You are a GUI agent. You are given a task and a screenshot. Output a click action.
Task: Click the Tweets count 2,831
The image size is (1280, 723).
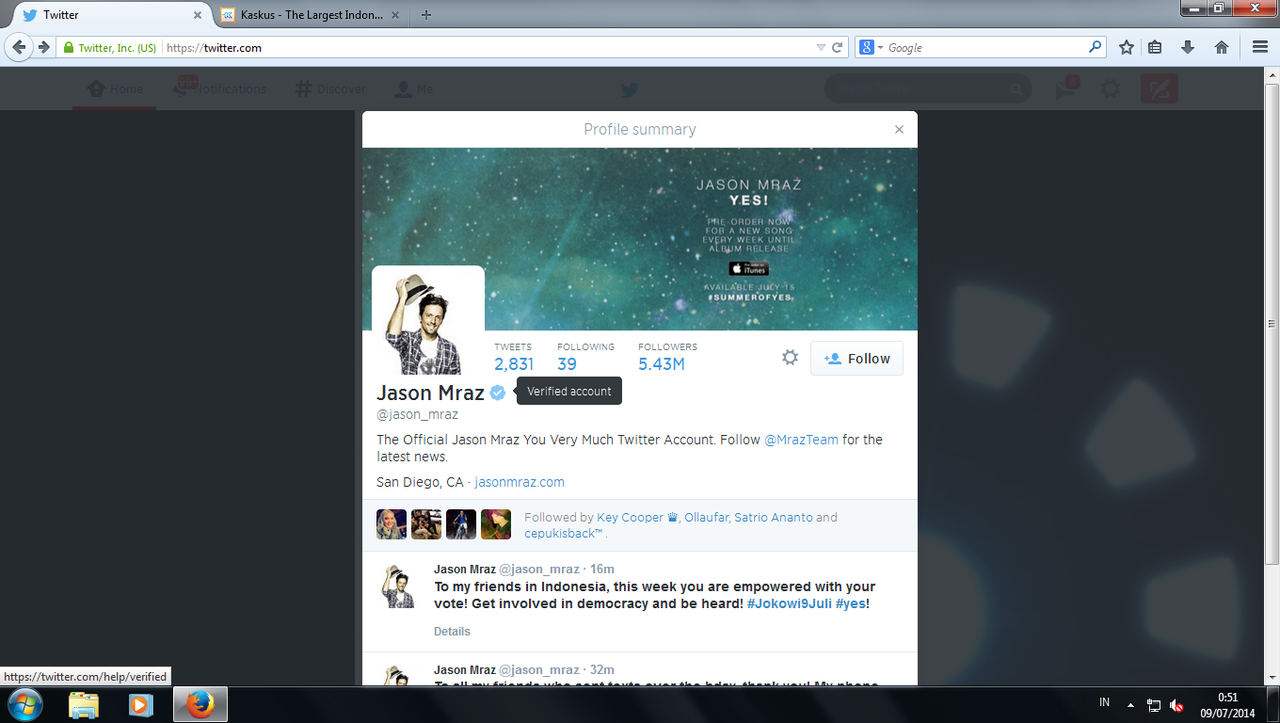tap(514, 364)
